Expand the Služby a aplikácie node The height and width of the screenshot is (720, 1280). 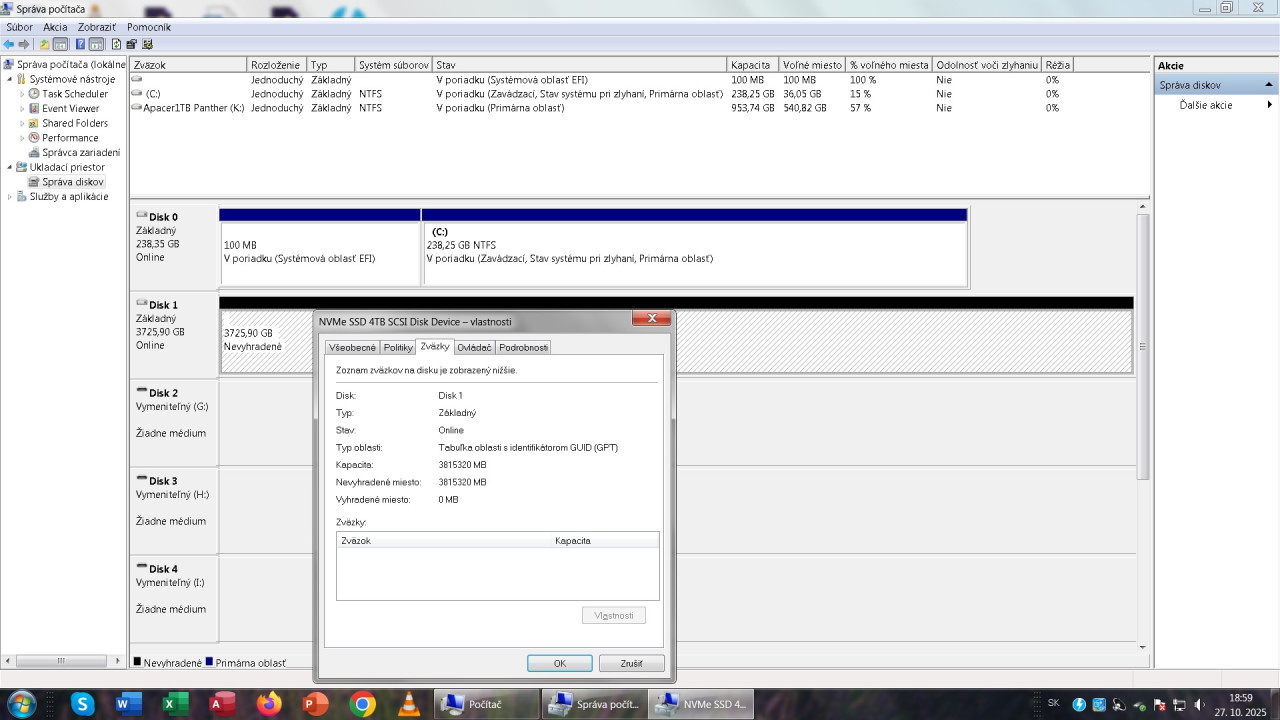point(10,197)
